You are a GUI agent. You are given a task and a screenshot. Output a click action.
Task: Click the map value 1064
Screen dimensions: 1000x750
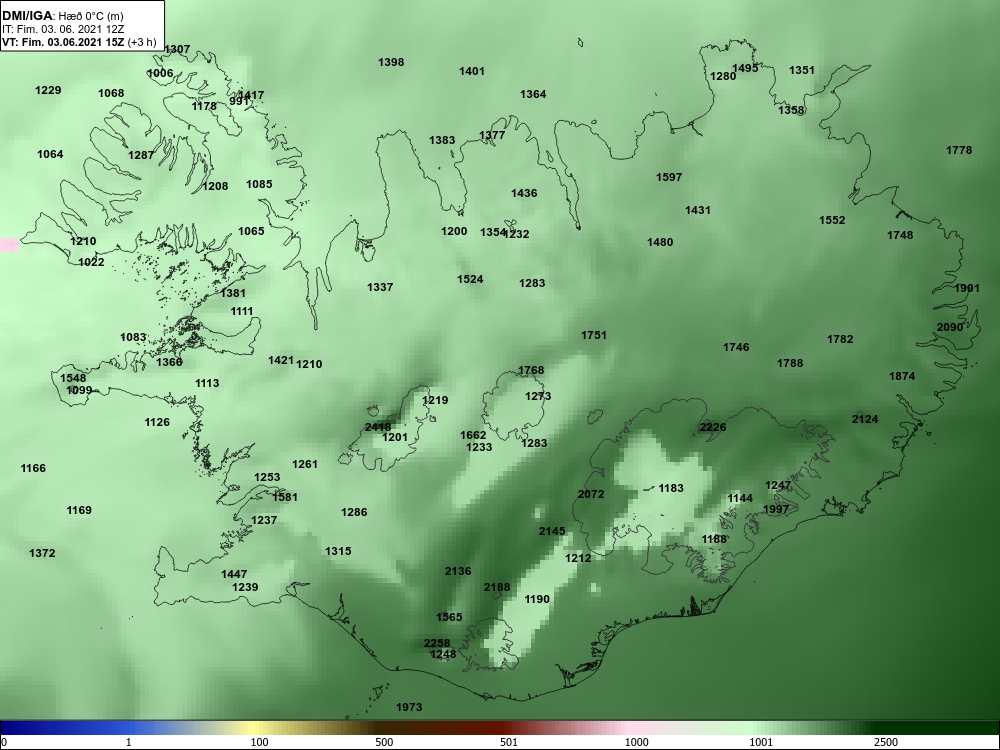point(50,154)
